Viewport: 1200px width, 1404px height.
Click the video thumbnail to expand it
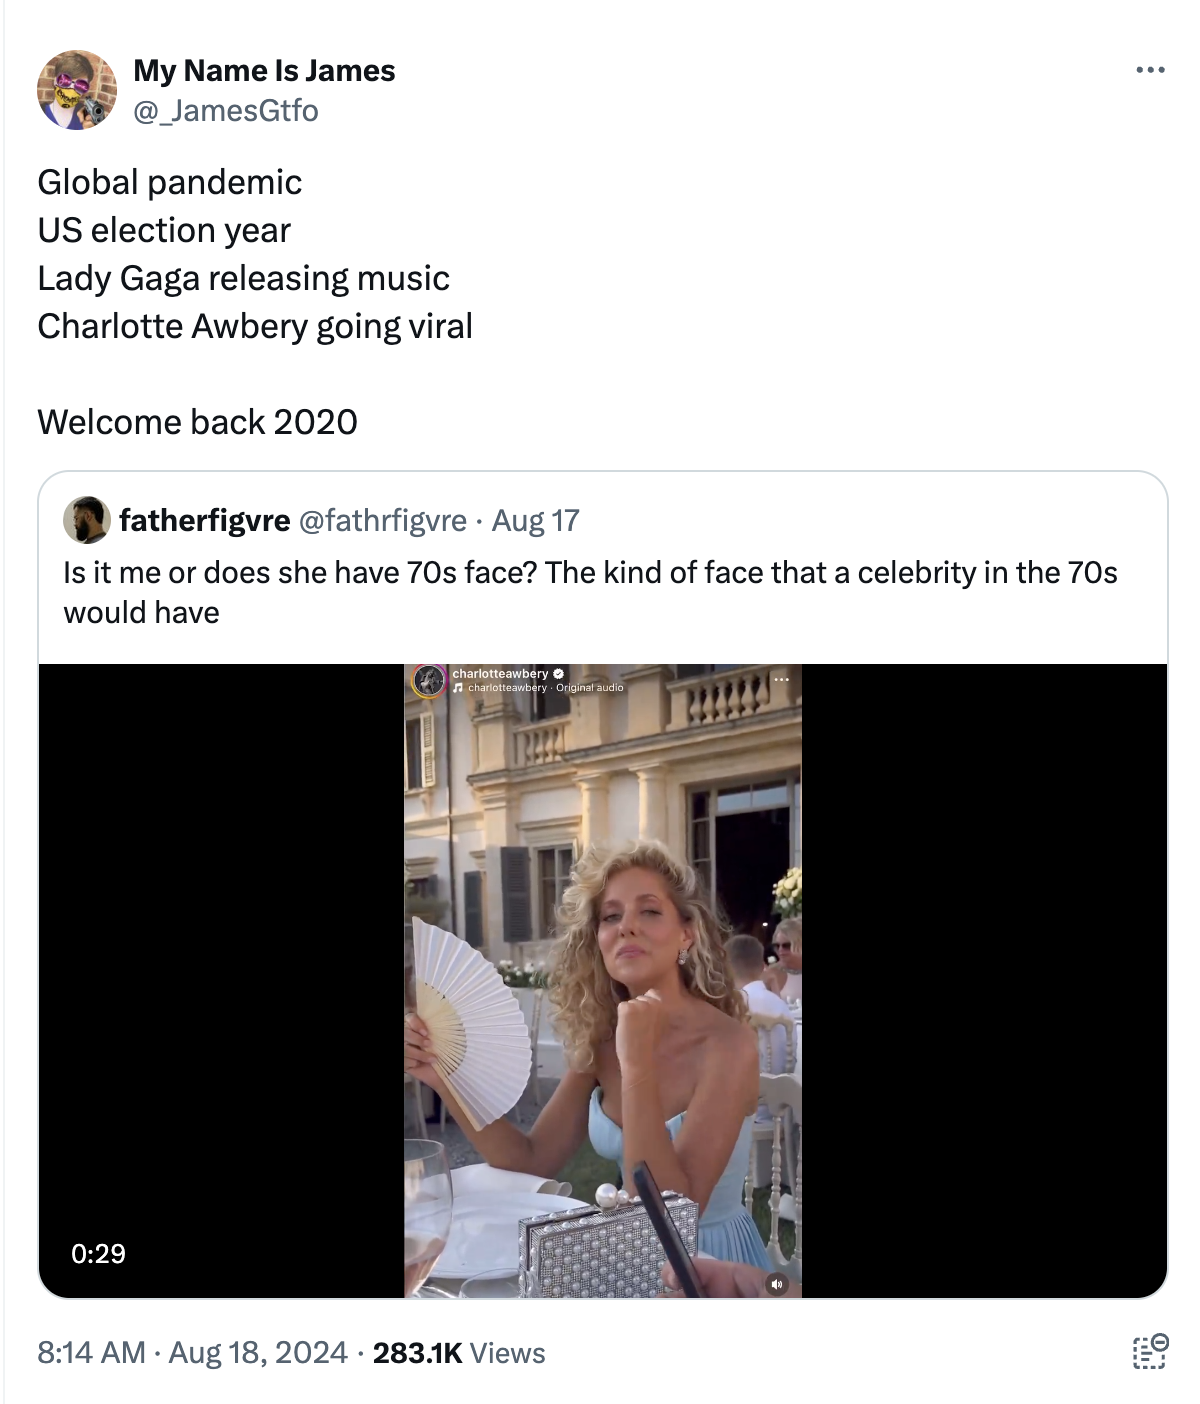click(x=600, y=980)
